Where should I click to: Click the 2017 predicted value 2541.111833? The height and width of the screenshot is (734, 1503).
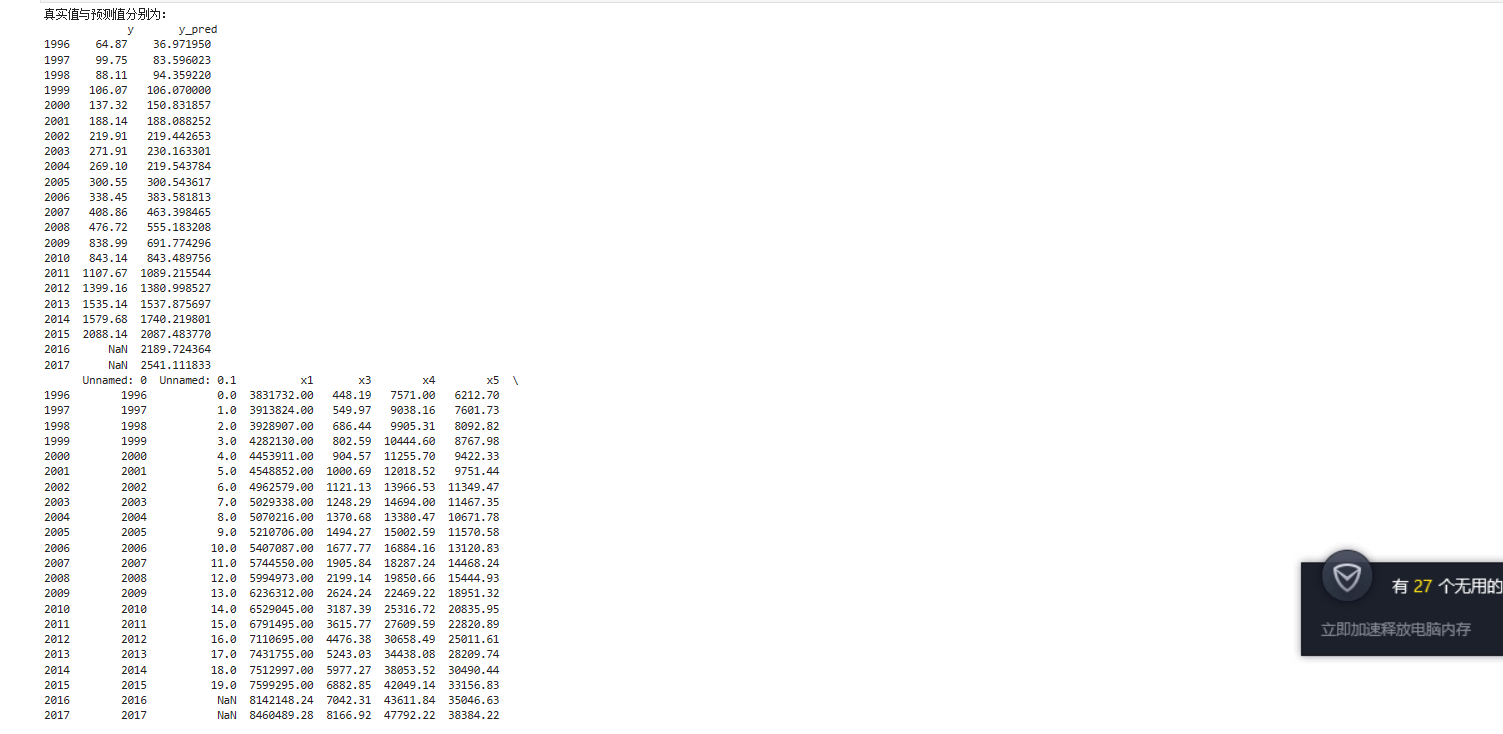pos(176,365)
